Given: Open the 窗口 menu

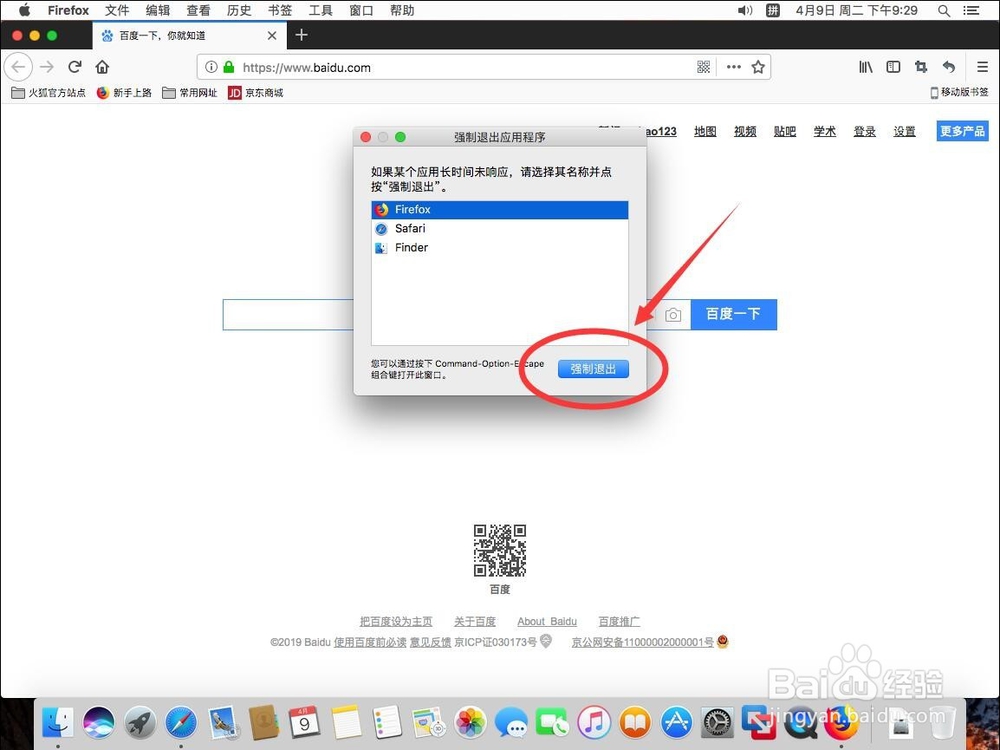Looking at the screenshot, I should pos(362,10).
